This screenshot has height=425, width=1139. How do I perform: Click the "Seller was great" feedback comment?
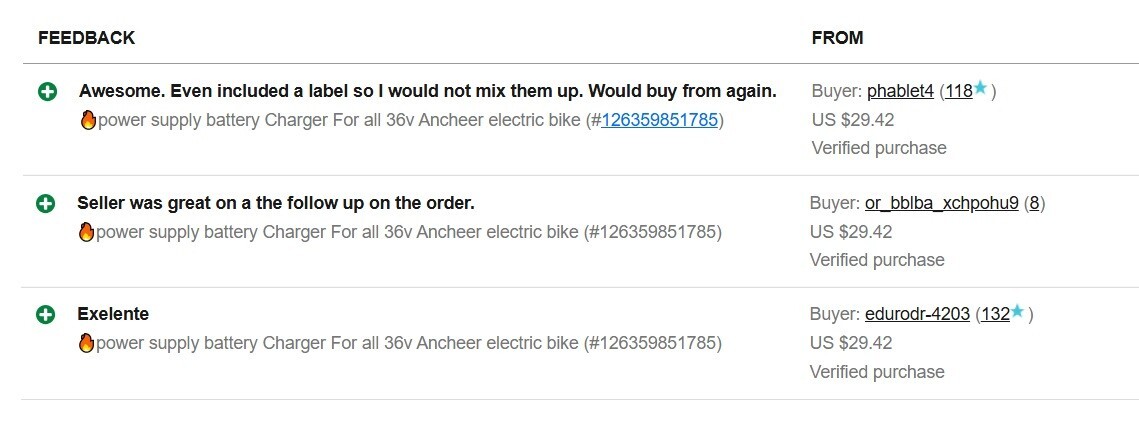(x=275, y=203)
